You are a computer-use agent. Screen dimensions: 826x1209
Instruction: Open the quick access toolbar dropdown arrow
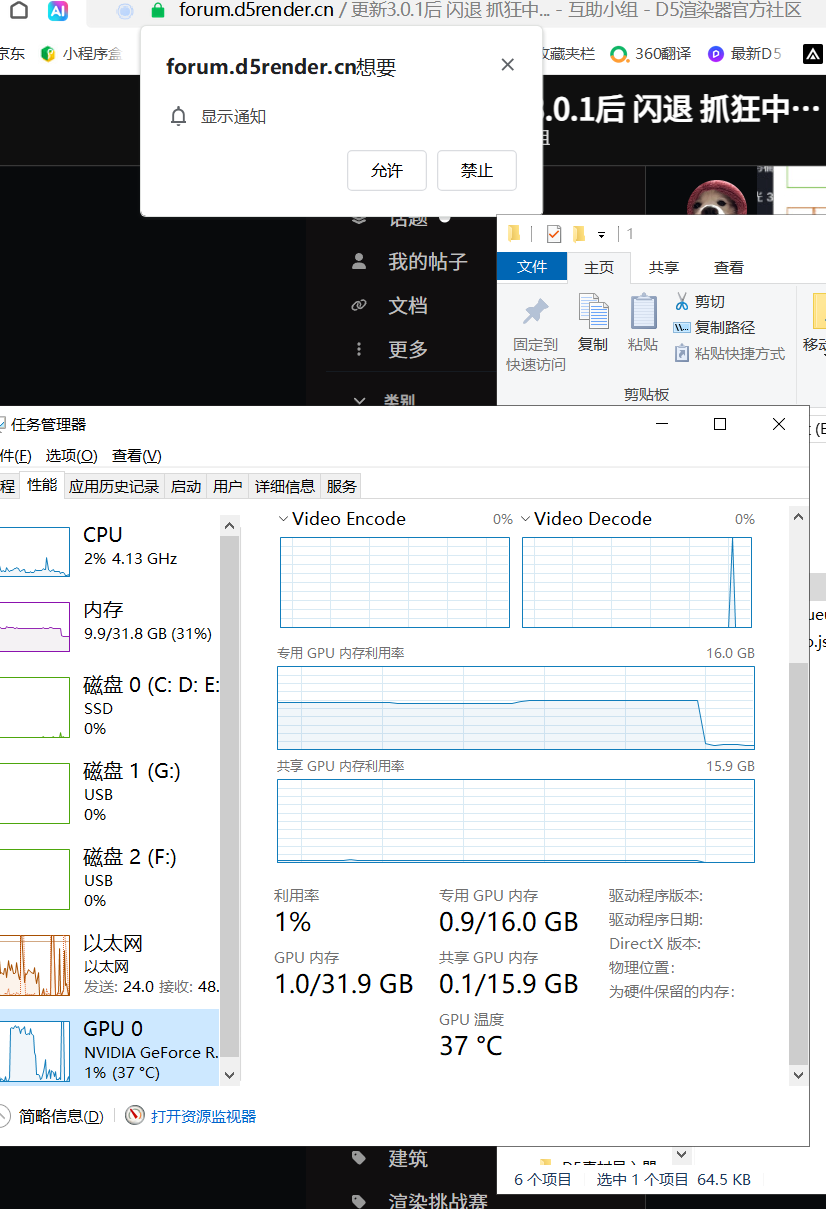pyautogui.click(x=601, y=234)
